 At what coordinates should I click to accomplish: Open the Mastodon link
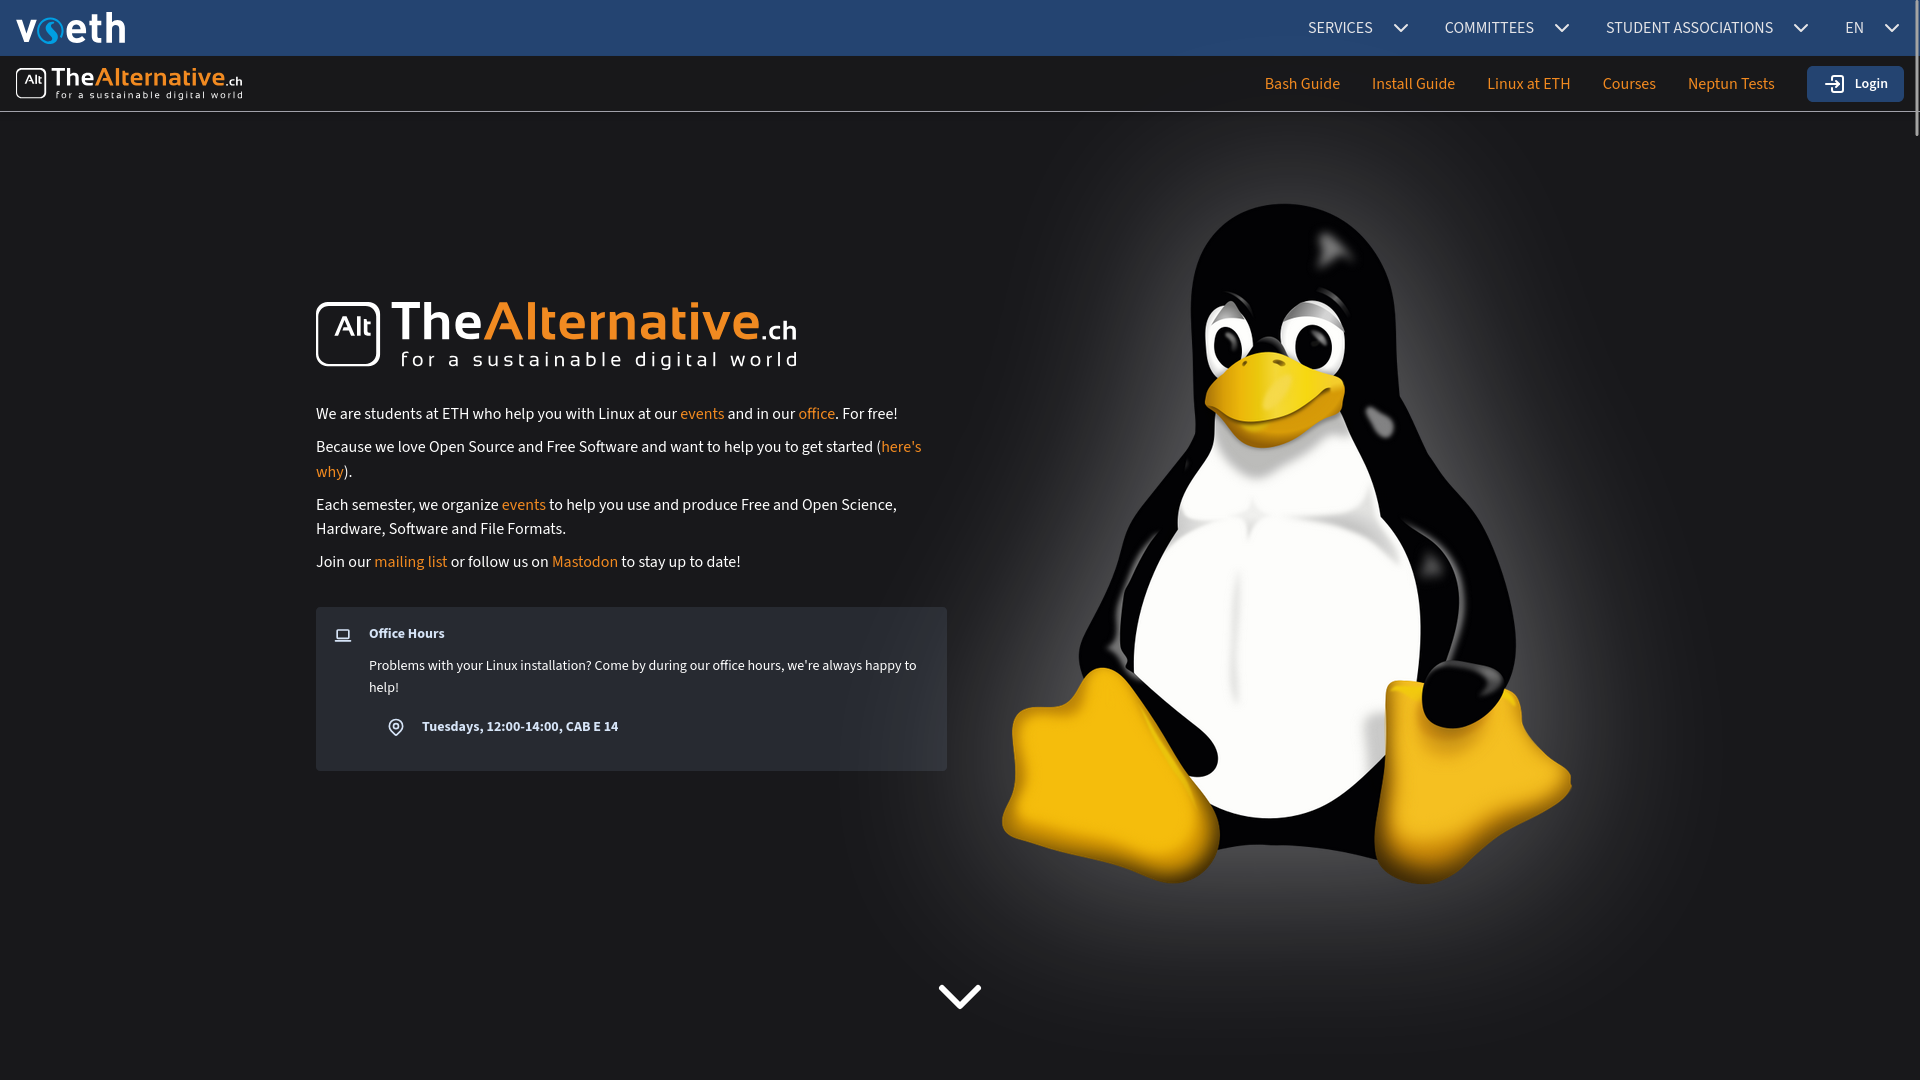(584, 562)
